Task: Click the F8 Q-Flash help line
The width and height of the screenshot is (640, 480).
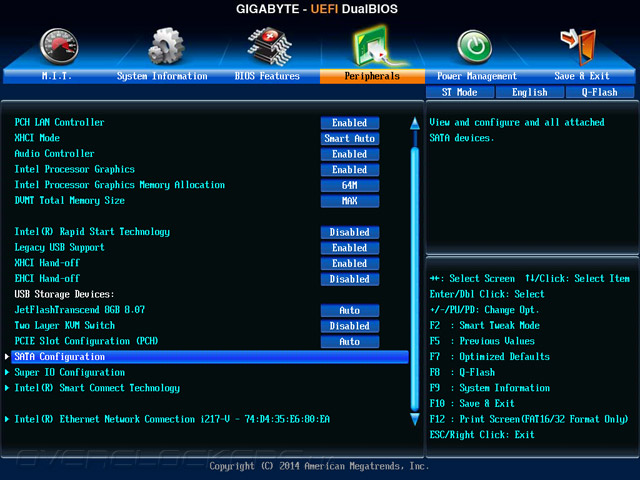Action: pyautogui.click(x=462, y=373)
